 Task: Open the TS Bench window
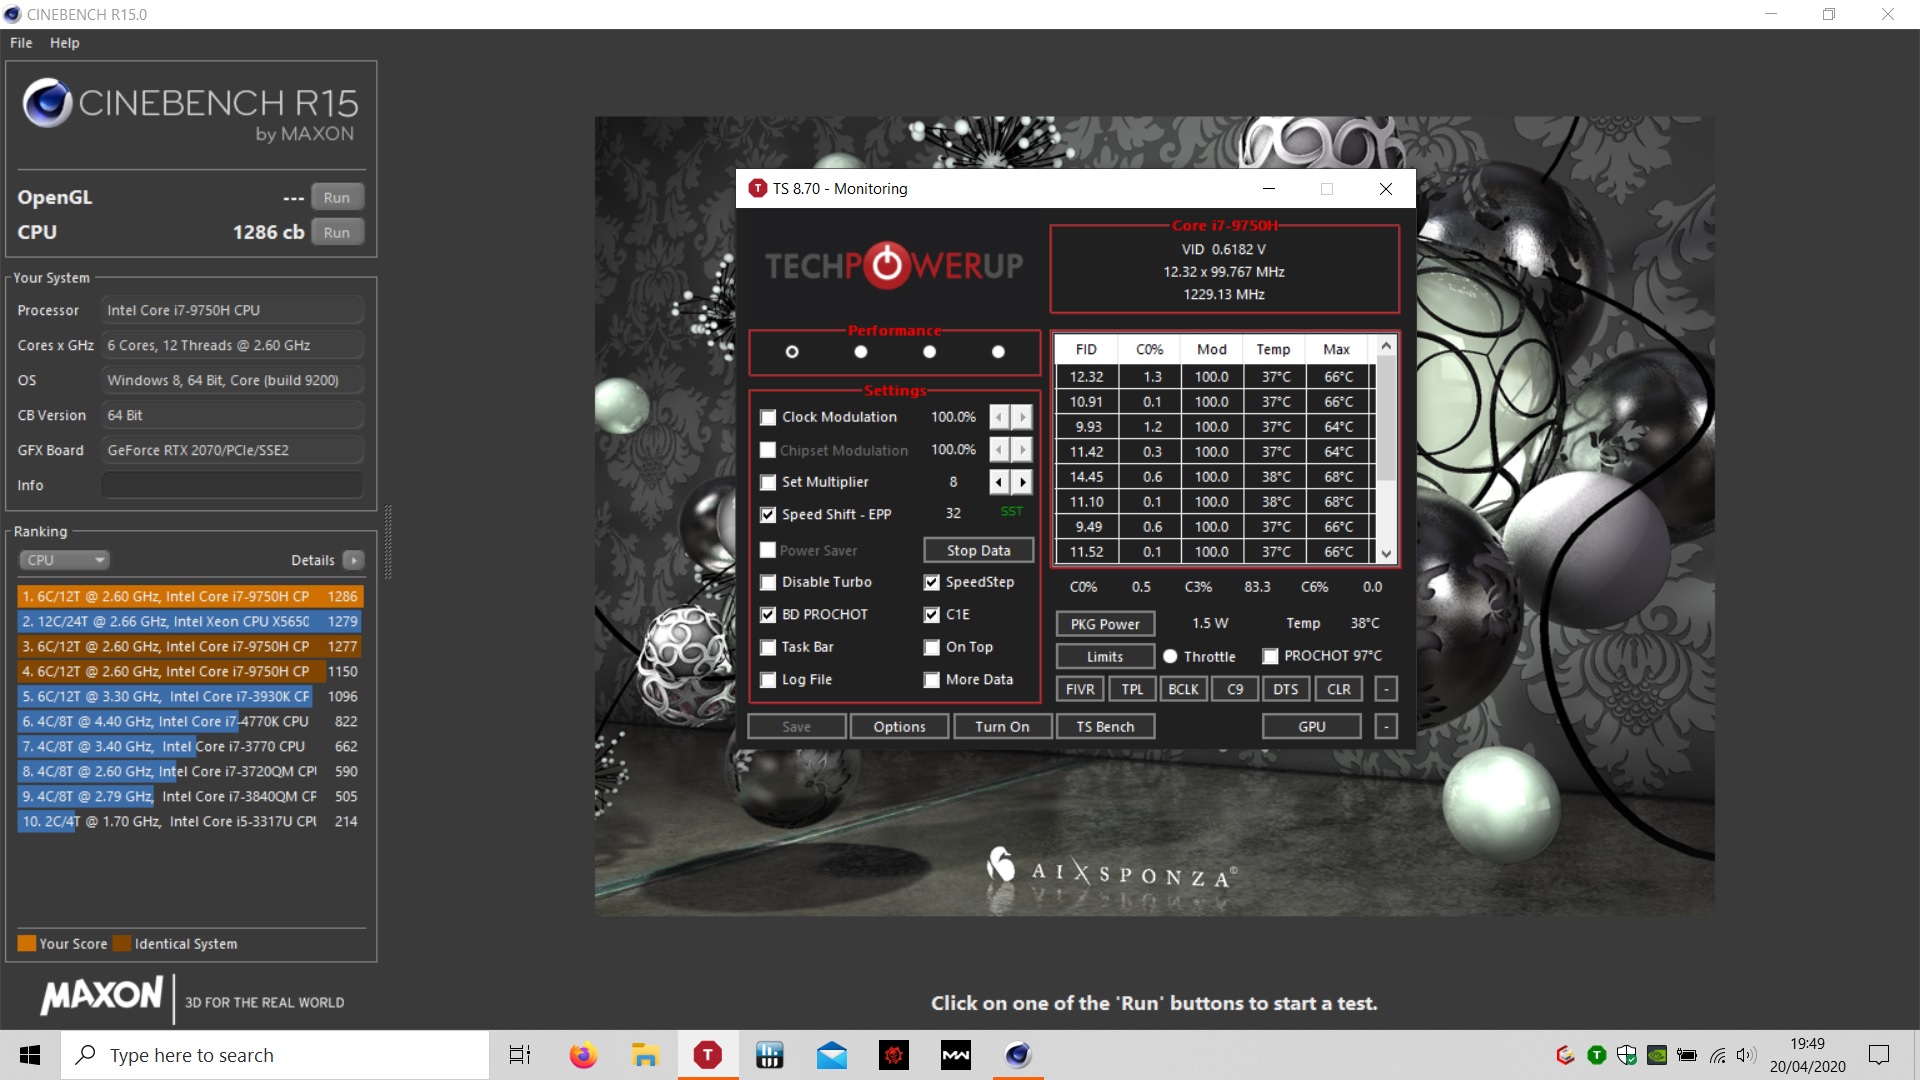tap(1105, 726)
